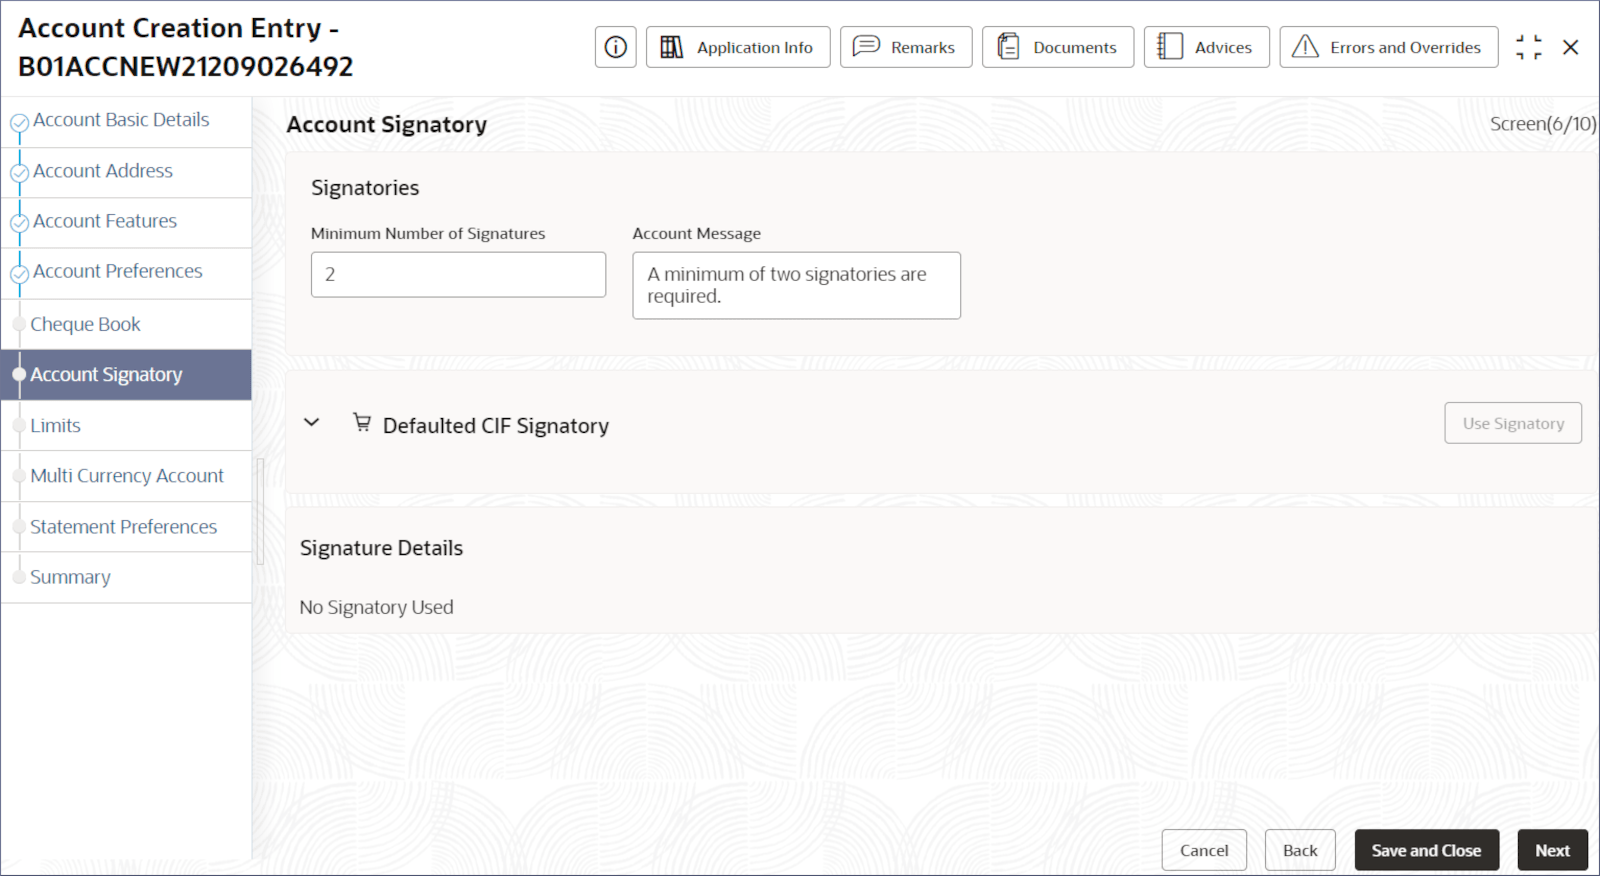Viewport: 1600px width, 876px height.
Task: Collapse the window with the minimize-arrows icon
Action: [x=1528, y=47]
